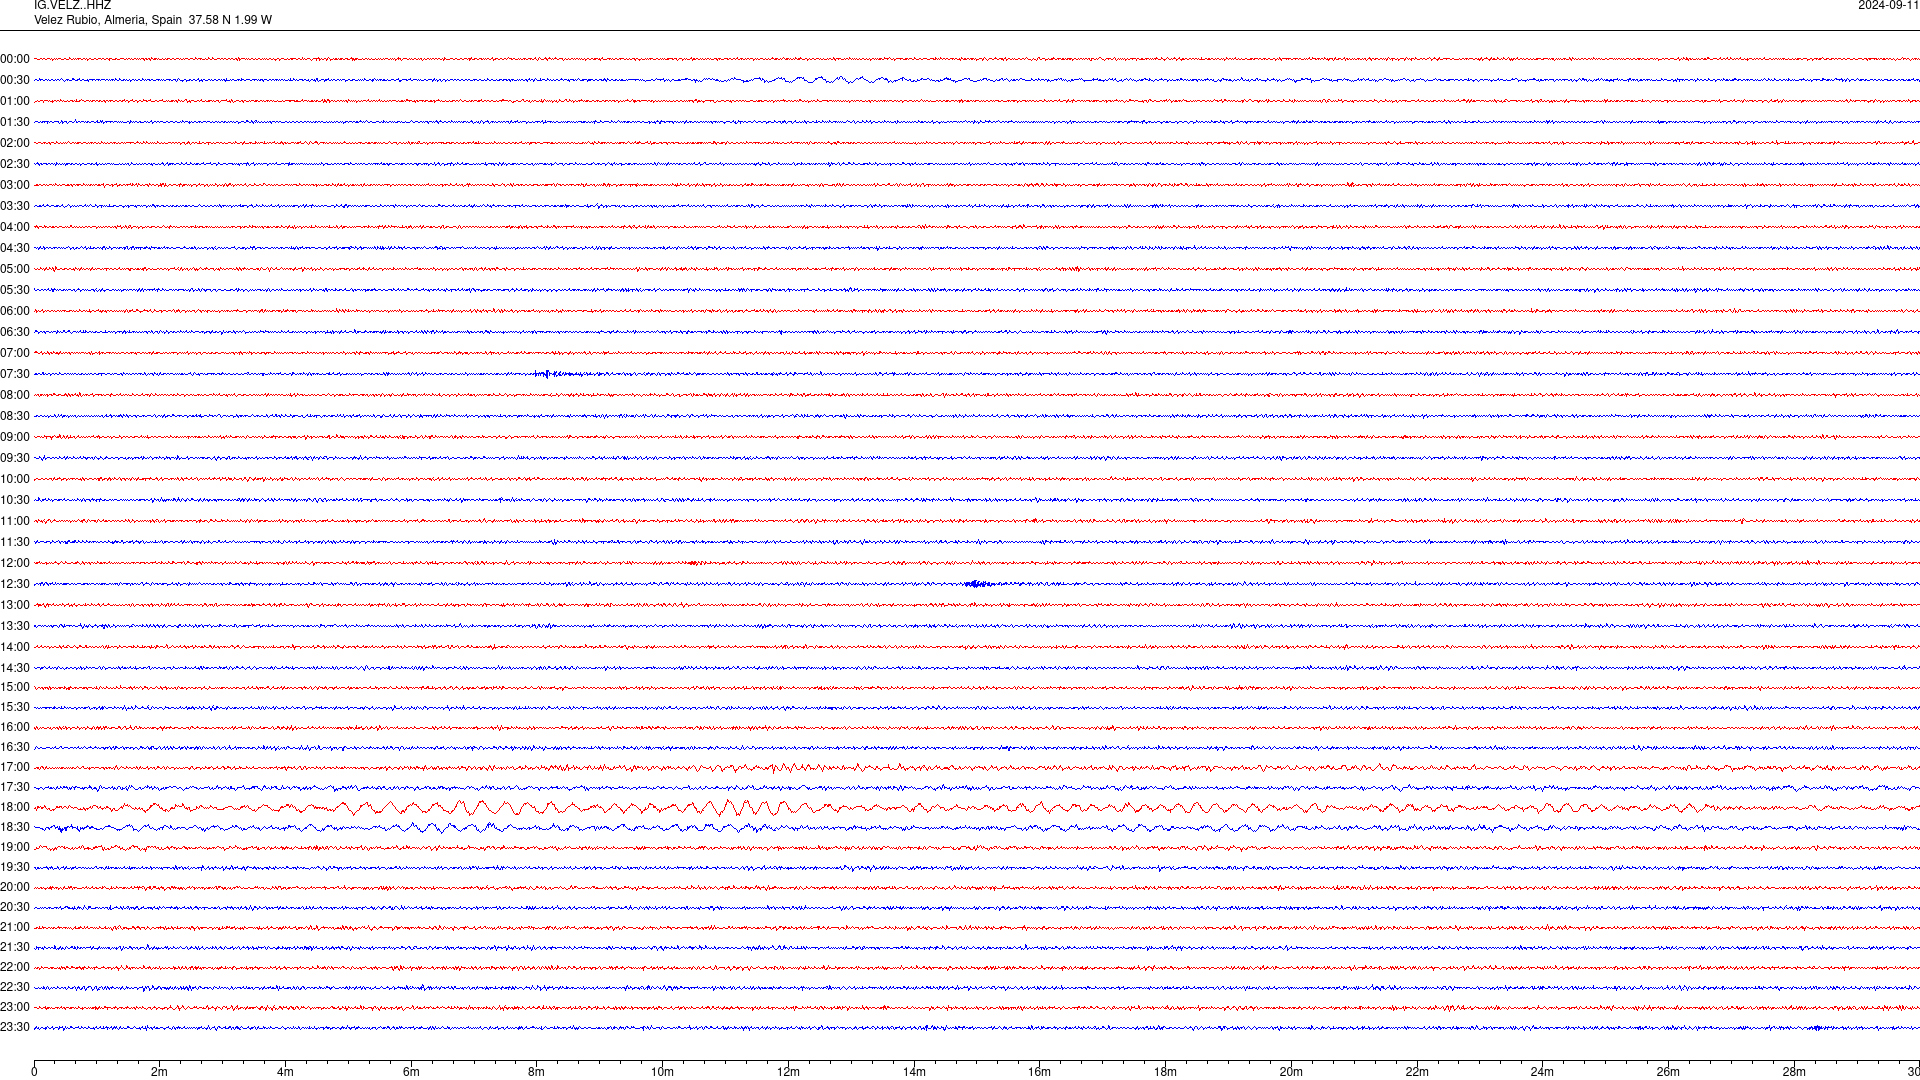1920x1080 pixels.
Task: Click the station code IG.VELZ..HHZ
Action: coord(72,6)
